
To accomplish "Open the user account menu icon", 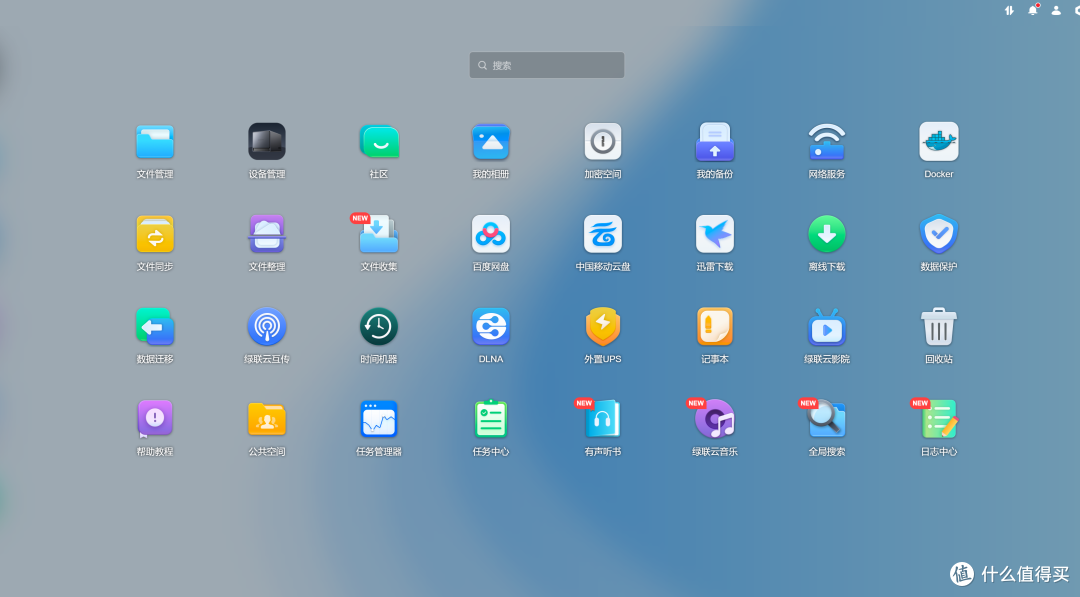I will 1056,10.
